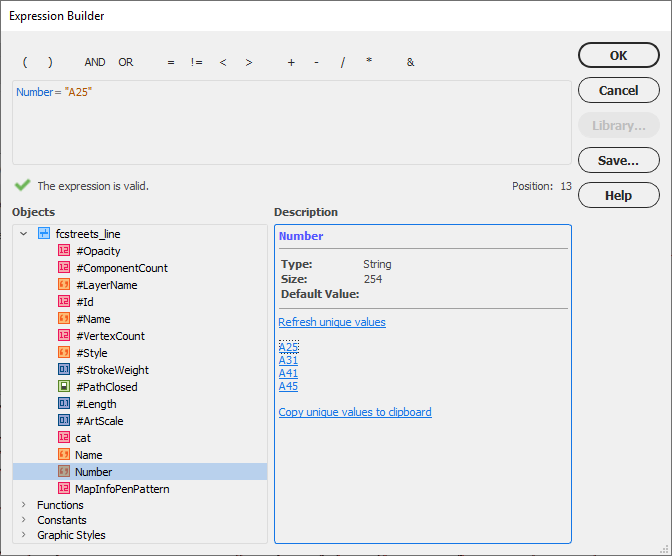The width and height of the screenshot is (672, 556).
Task: Confirm with the OK button
Action: pos(618,55)
